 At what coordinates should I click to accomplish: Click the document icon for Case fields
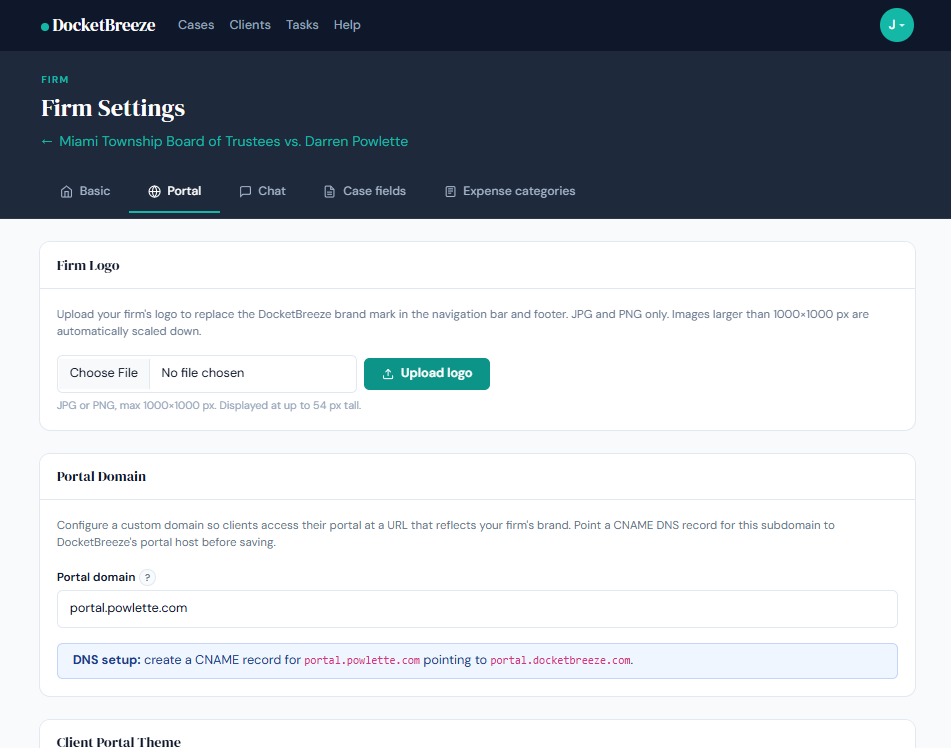329,191
